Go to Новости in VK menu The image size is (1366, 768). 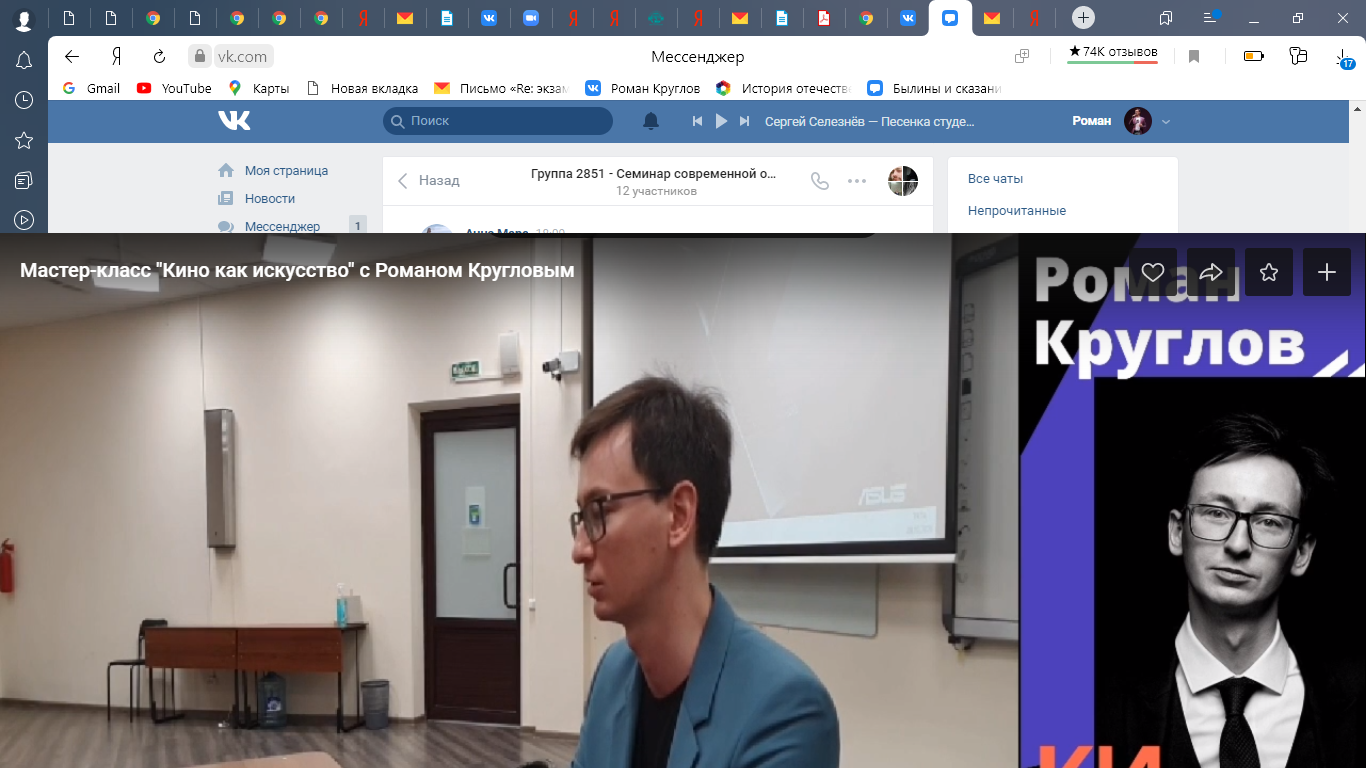pos(257,199)
